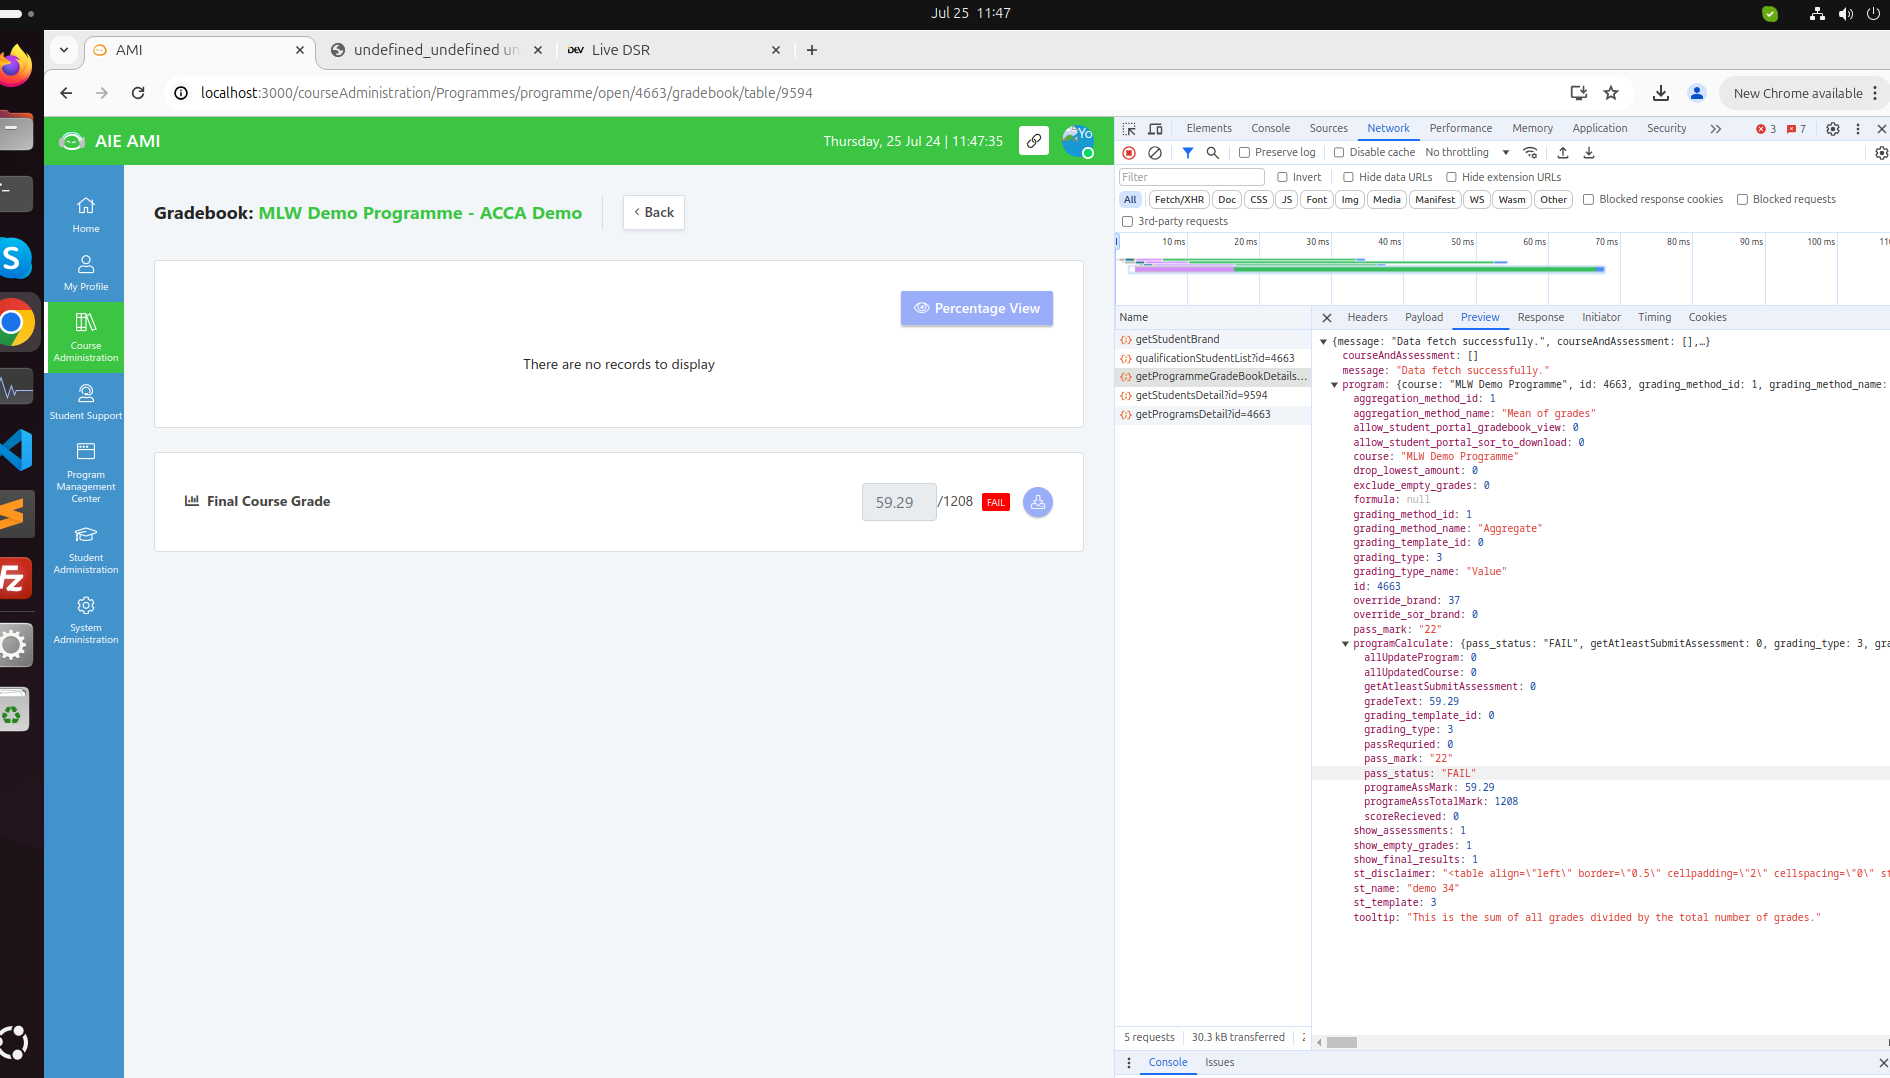Open the Headers request tab

click(1367, 318)
